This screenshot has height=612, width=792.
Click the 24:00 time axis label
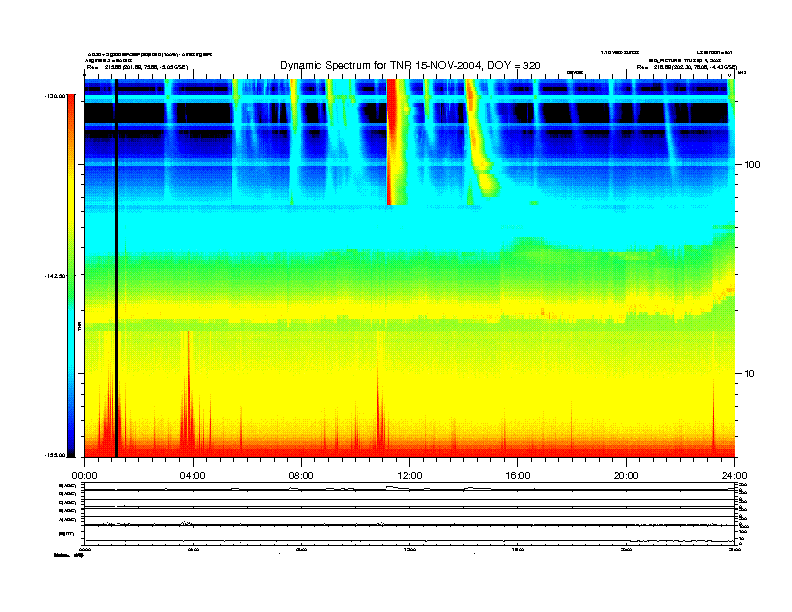click(734, 476)
